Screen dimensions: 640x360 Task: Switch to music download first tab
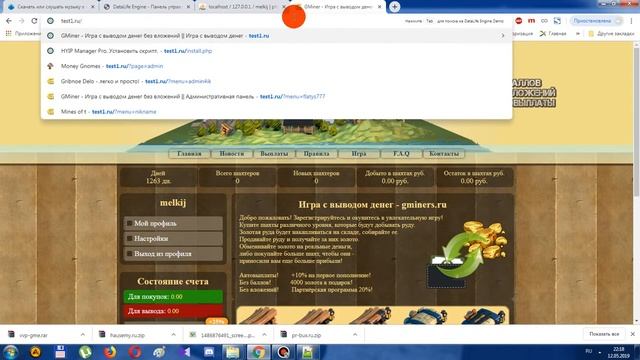(x=51, y=7)
